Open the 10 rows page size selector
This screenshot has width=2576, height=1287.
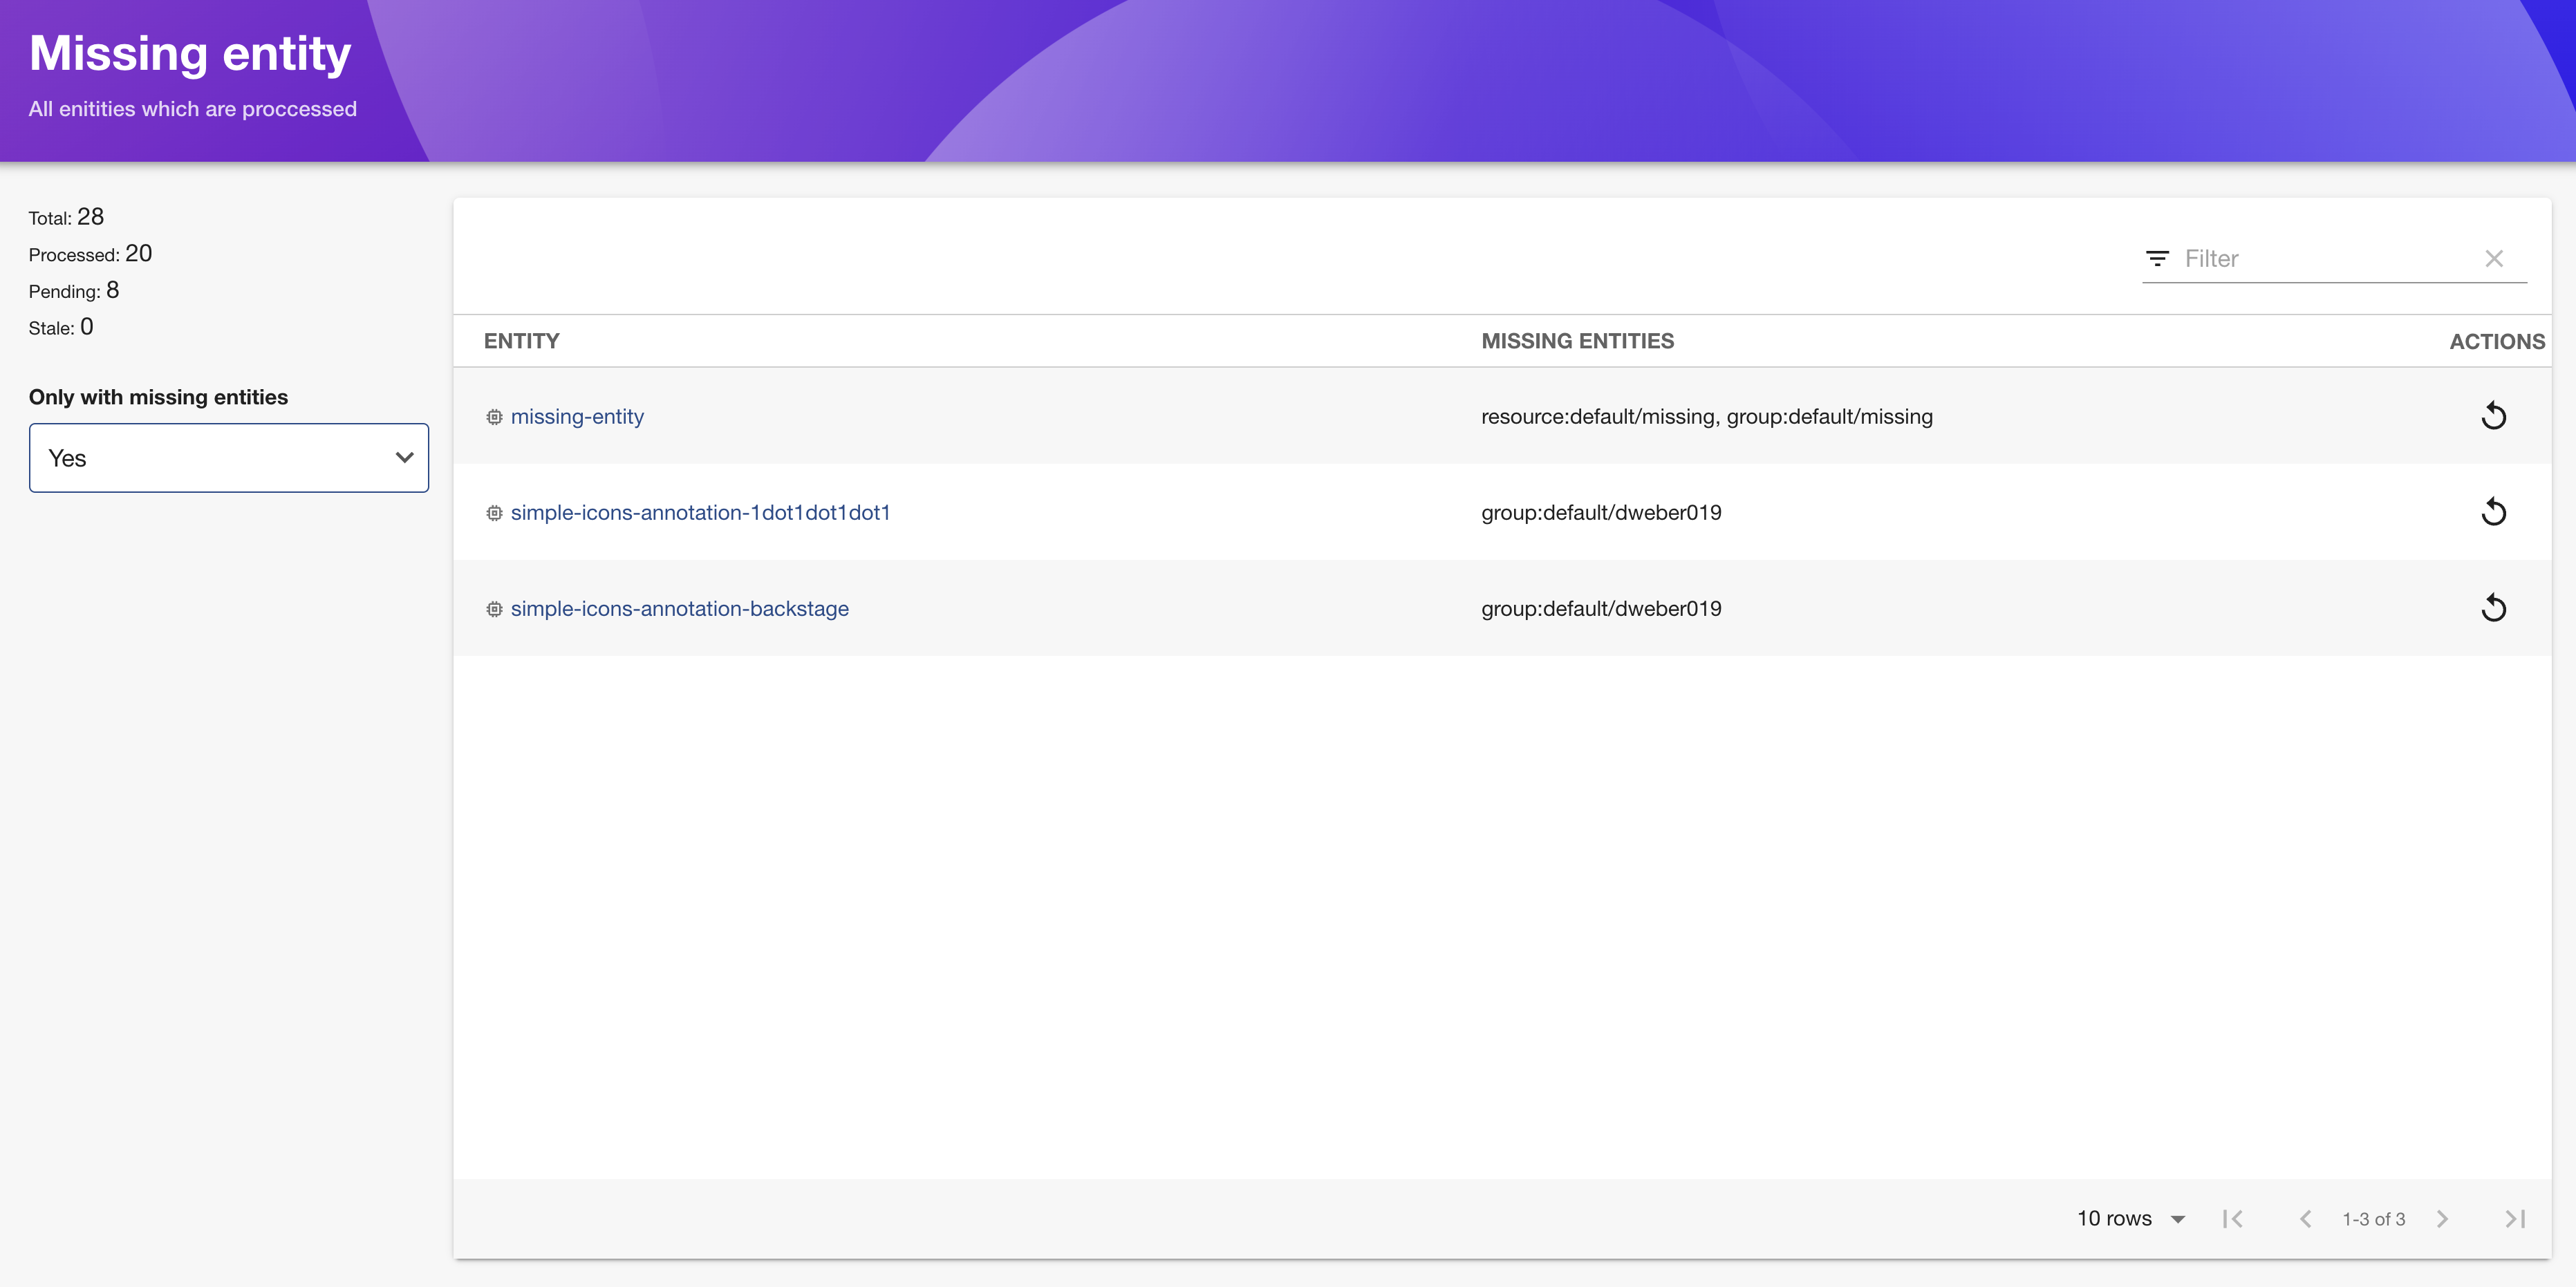2130,1218
